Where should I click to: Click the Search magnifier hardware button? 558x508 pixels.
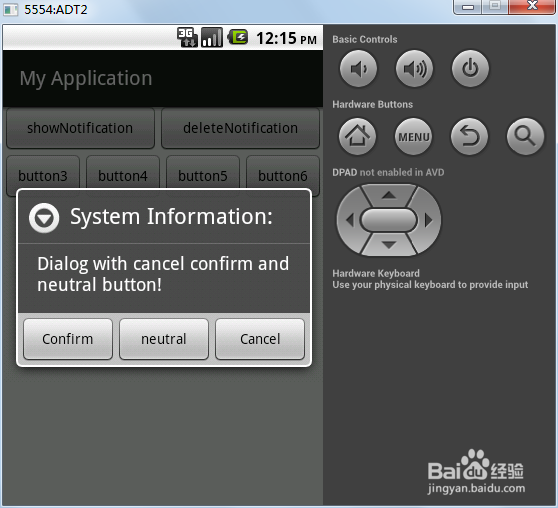tap(525, 136)
